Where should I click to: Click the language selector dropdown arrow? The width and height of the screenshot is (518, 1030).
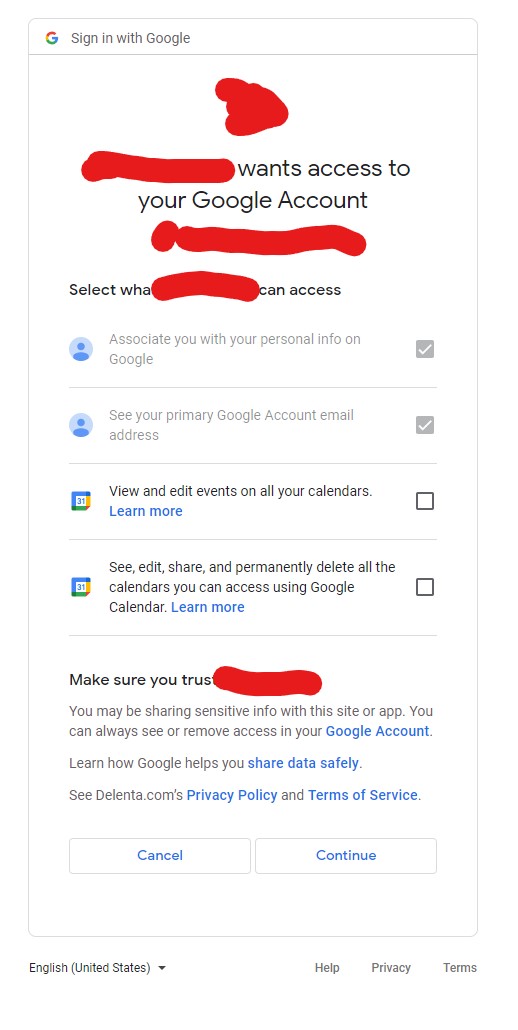[162, 968]
